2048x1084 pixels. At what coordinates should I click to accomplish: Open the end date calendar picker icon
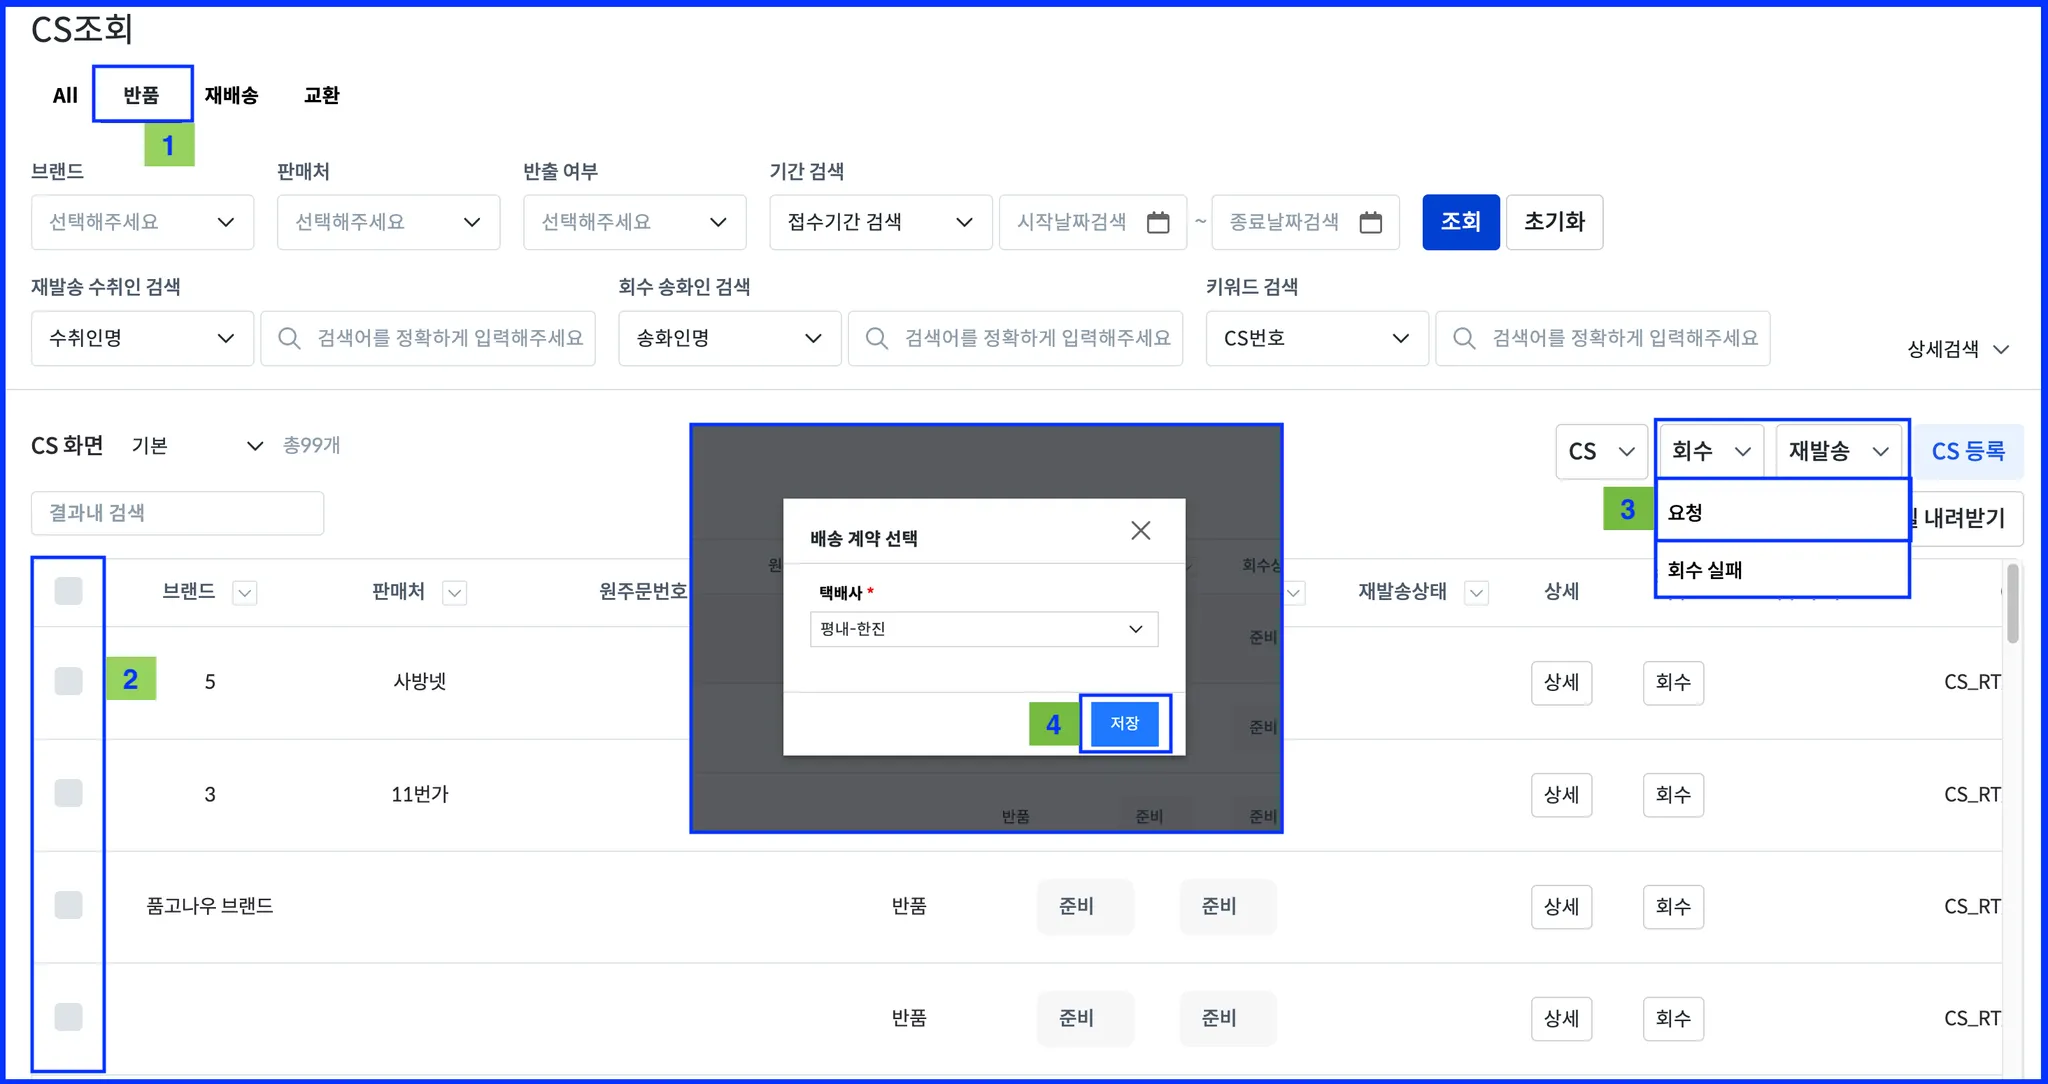1371,222
